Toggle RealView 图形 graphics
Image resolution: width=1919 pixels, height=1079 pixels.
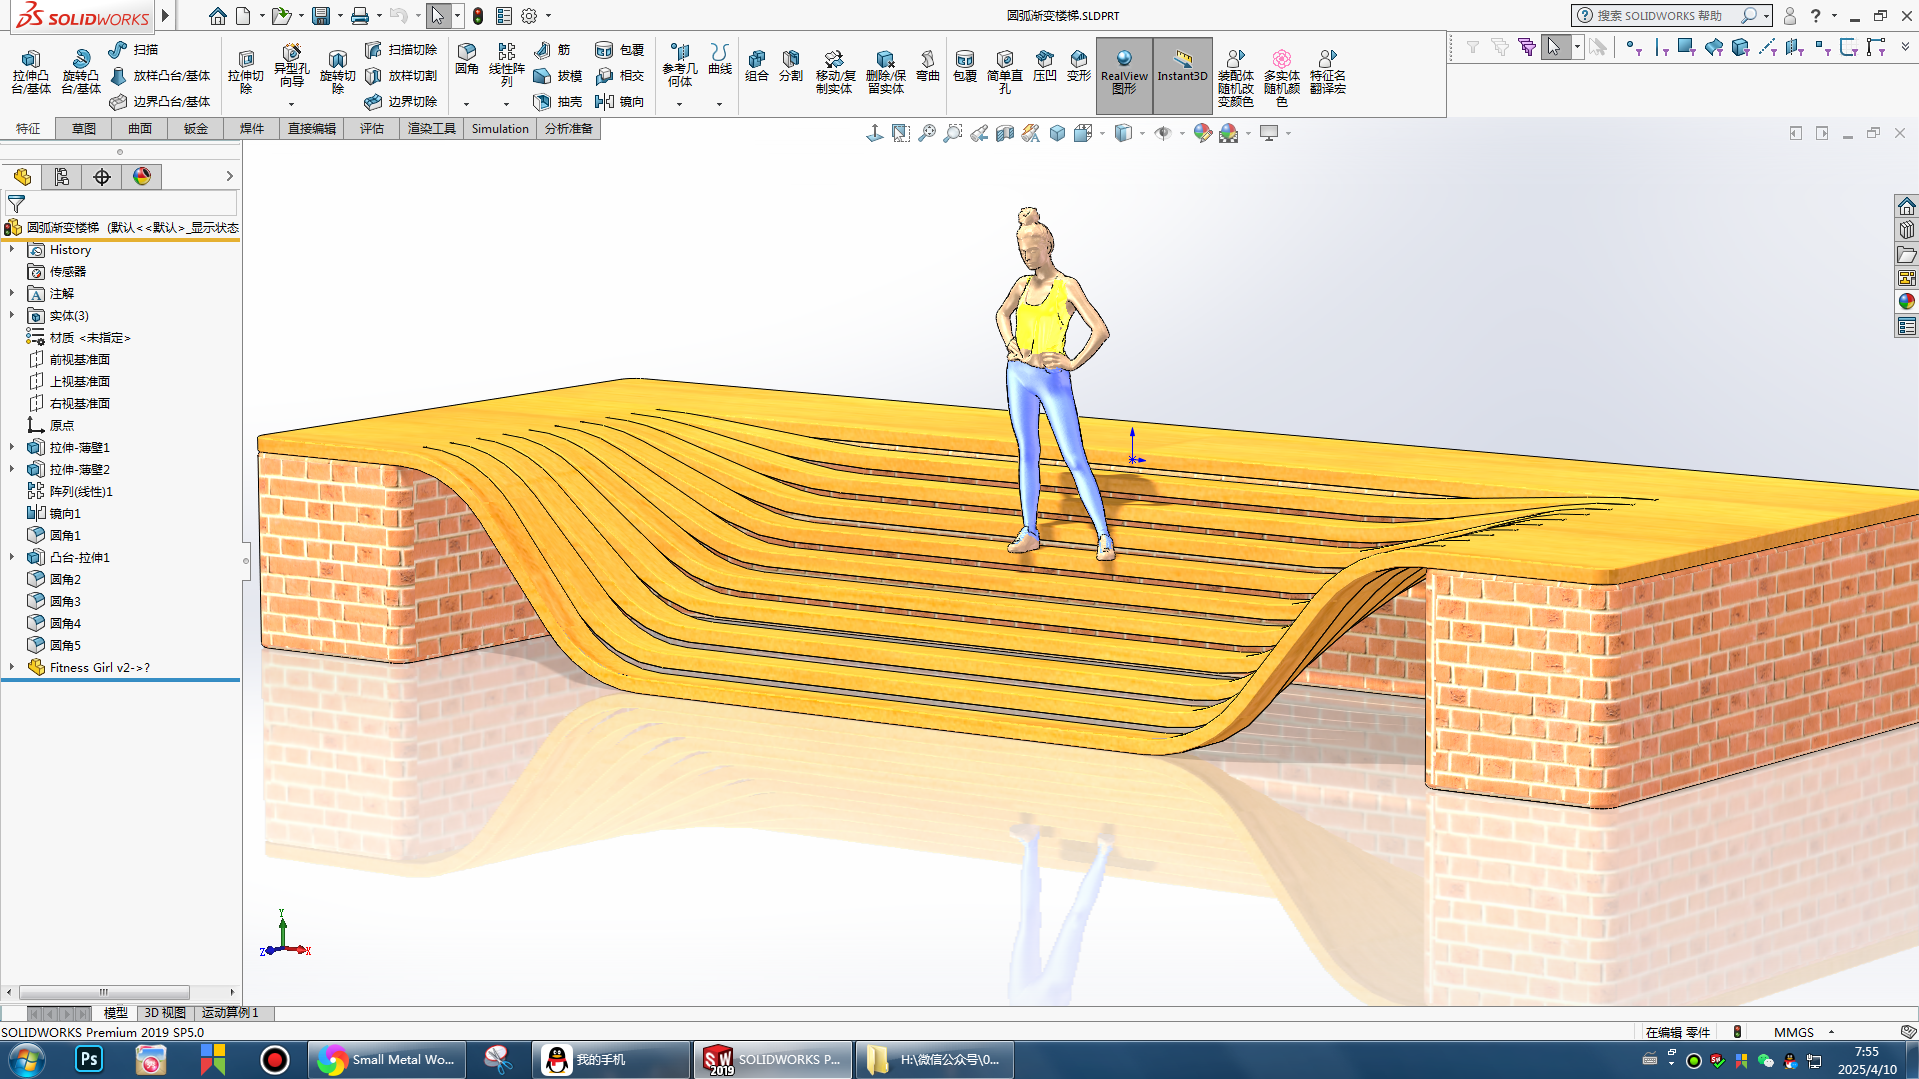coord(1124,72)
